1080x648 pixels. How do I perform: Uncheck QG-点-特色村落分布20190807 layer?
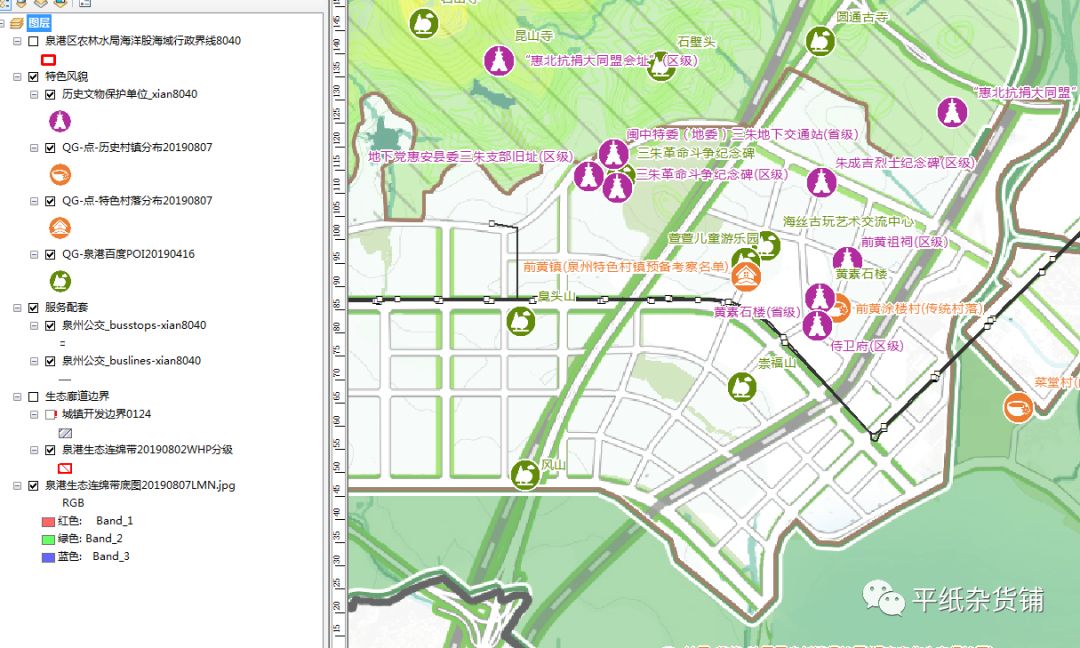tap(50, 201)
